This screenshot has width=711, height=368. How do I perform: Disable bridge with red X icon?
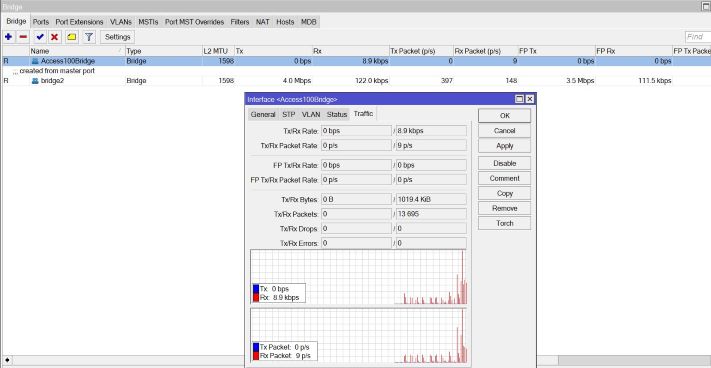pos(55,37)
